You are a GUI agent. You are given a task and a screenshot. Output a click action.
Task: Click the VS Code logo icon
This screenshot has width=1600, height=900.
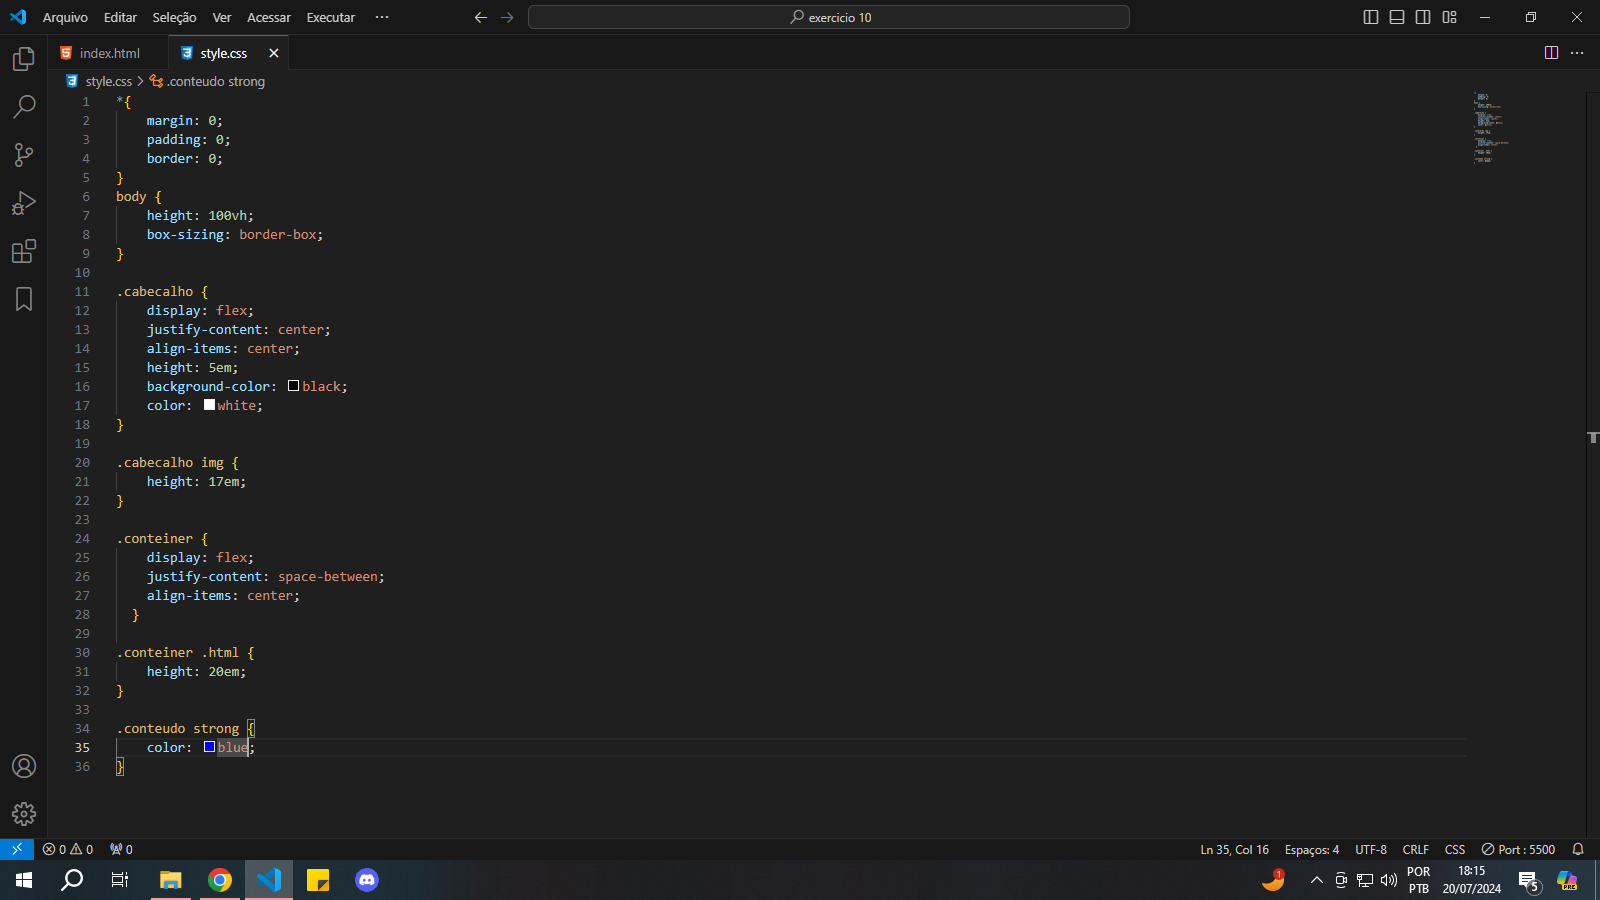18,17
